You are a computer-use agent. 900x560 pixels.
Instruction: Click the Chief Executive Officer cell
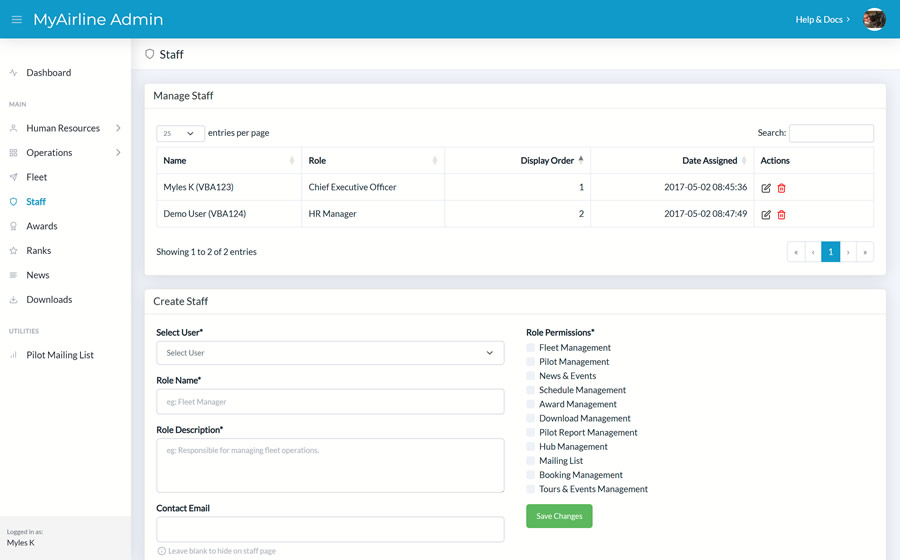tap(373, 187)
